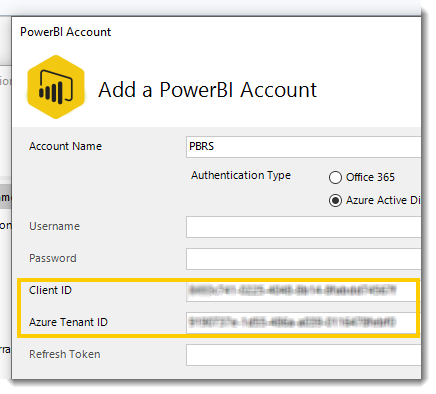
Task: Click the 'Password' label
Action: pyautogui.click(x=53, y=258)
